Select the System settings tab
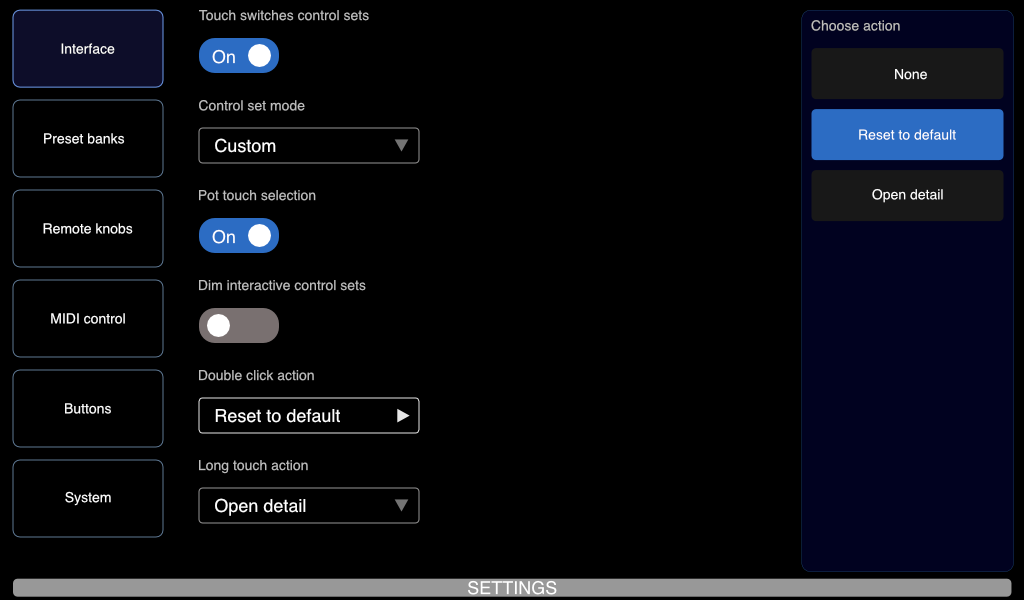This screenshot has height=600, width=1024. [88, 498]
